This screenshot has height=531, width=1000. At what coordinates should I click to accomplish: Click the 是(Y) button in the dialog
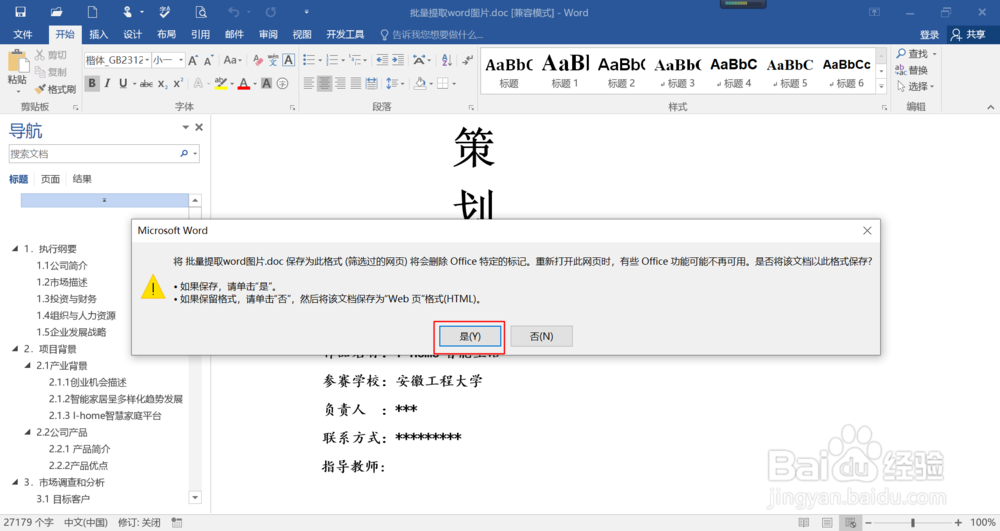(x=470, y=336)
